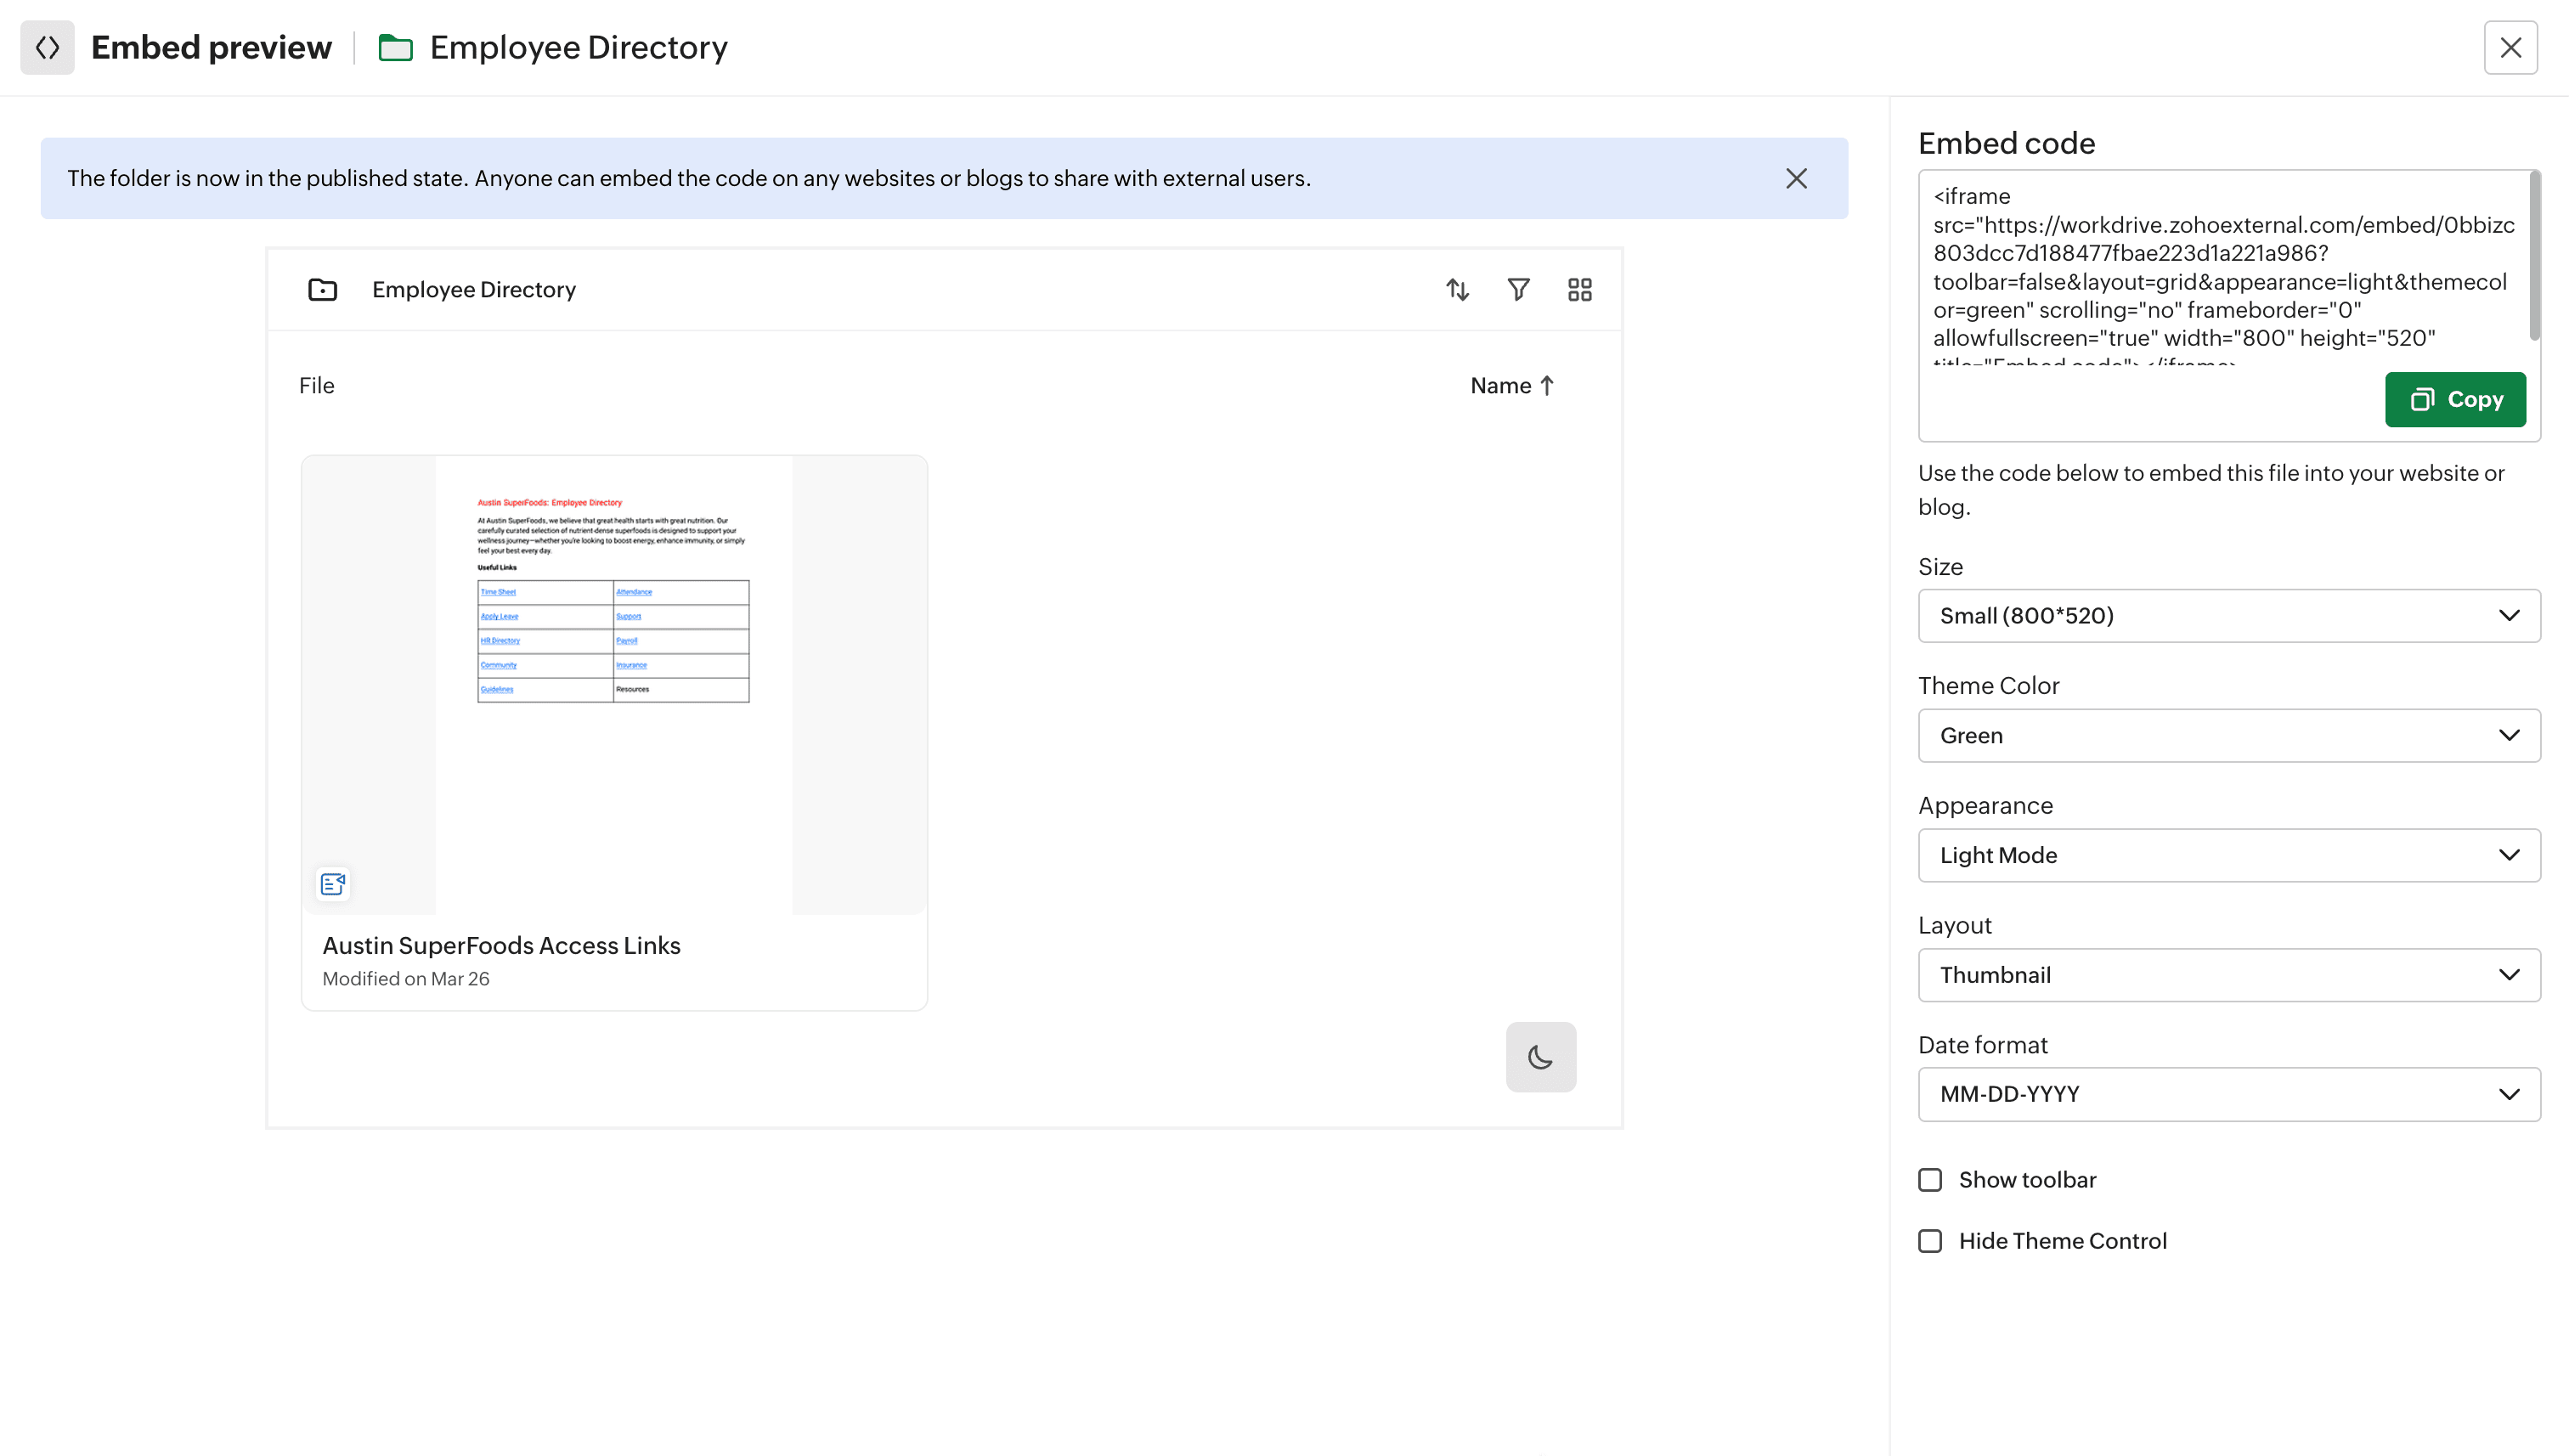This screenshot has width=2569, height=1456.
Task: Open the Appearance Light Mode dropdown
Action: point(2228,855)
